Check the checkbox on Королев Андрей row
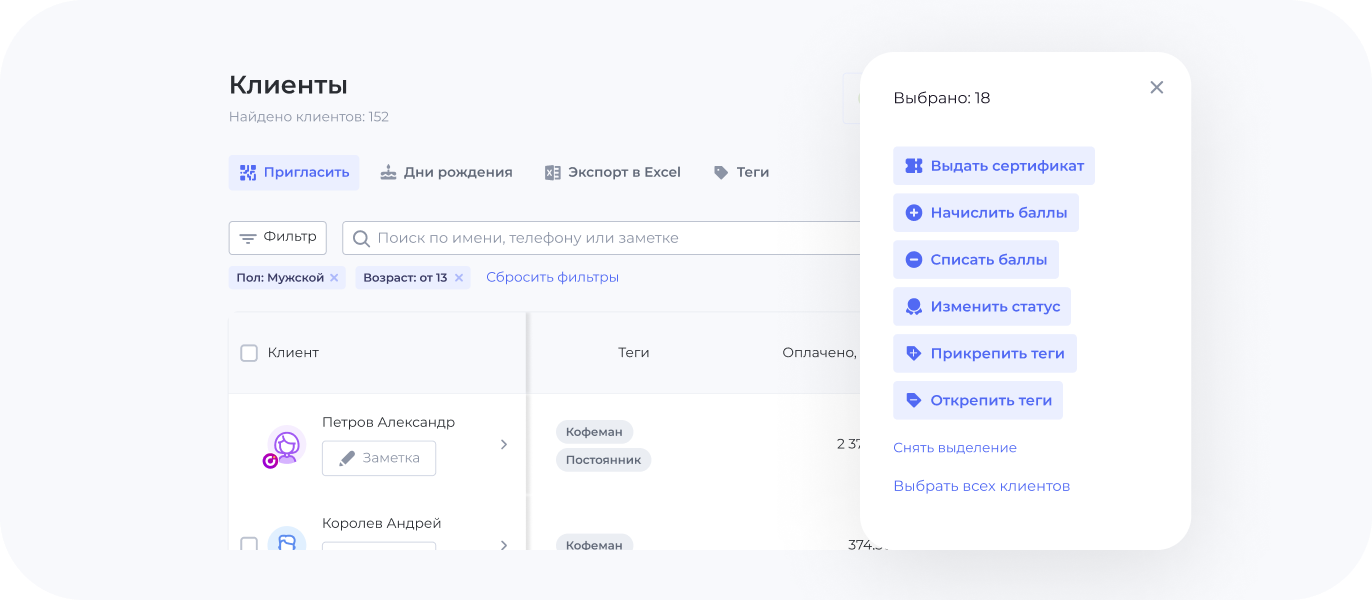Viewport: 1372px width, 600px height. click(x=249, y=545)
